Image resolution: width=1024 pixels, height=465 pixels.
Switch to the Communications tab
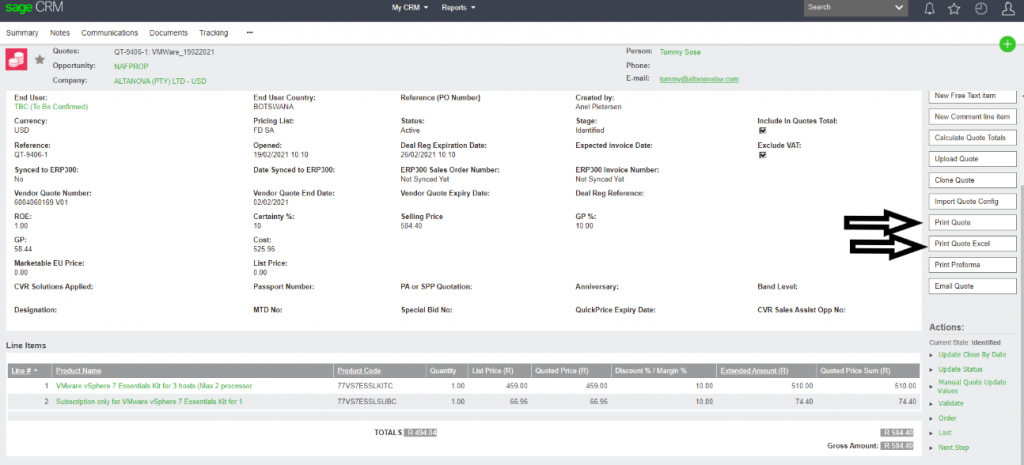pos(110,33)
